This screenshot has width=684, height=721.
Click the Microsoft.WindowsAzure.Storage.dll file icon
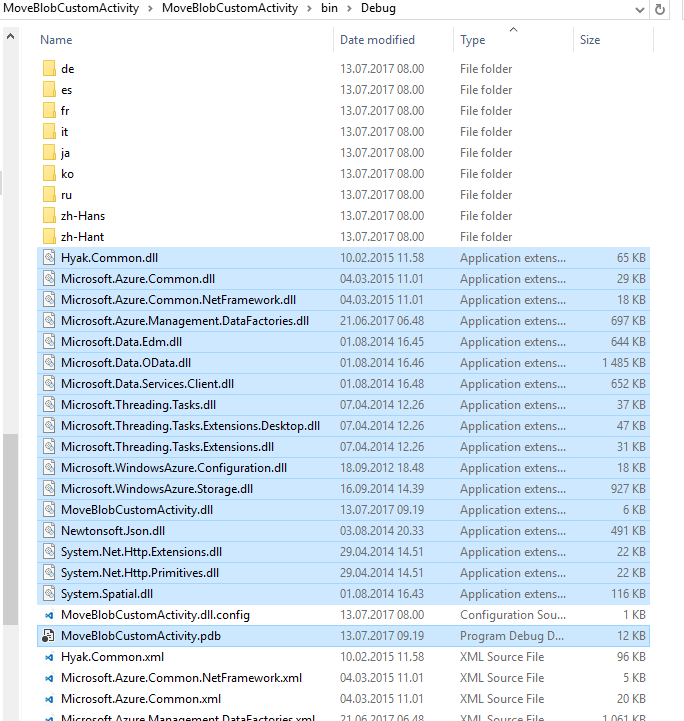pyautogui.click(x=49, y=489)
